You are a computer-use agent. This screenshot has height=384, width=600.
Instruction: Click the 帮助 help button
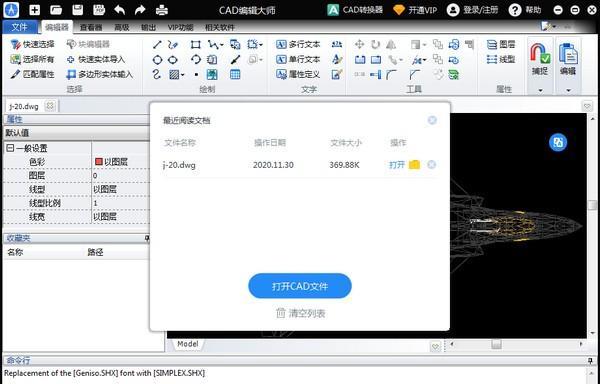click(525, 10)
